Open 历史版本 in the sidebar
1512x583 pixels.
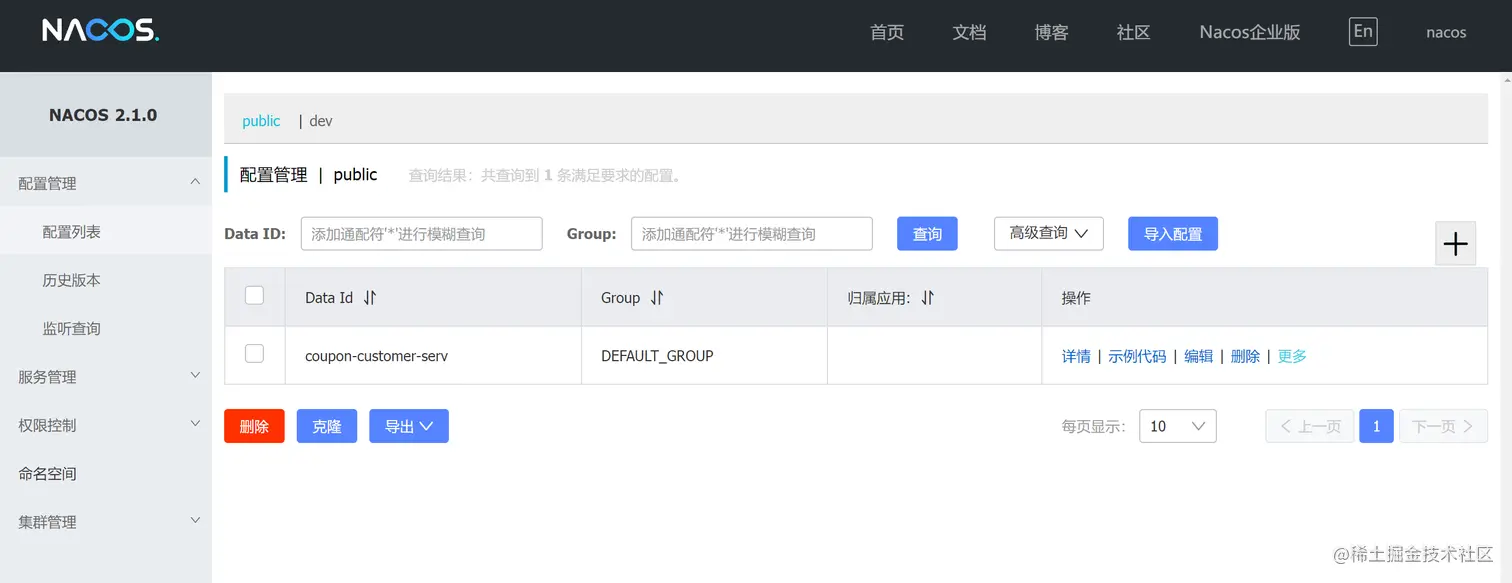click(x=106, y=280)
